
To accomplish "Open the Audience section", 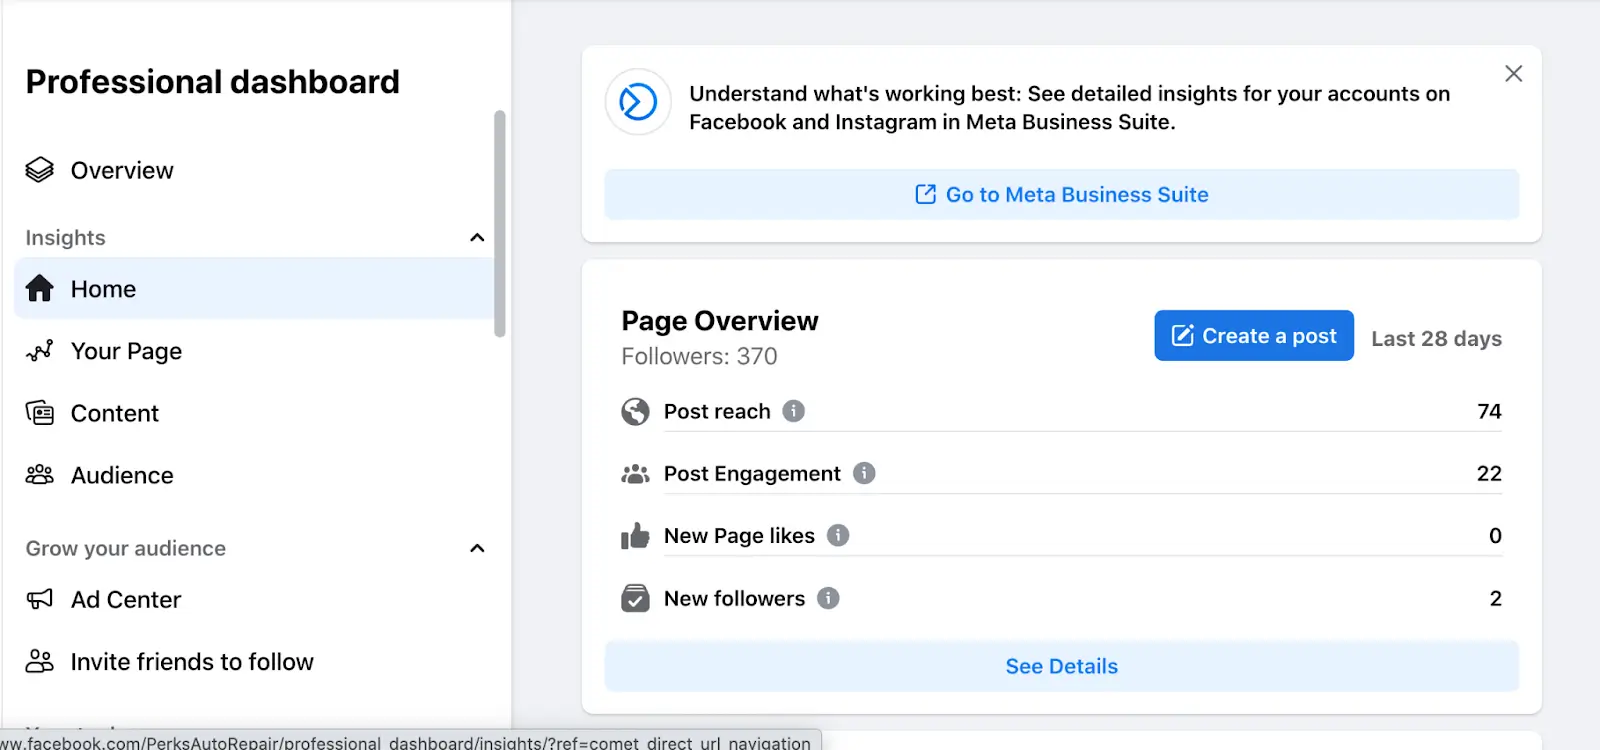I will [254, 475].
